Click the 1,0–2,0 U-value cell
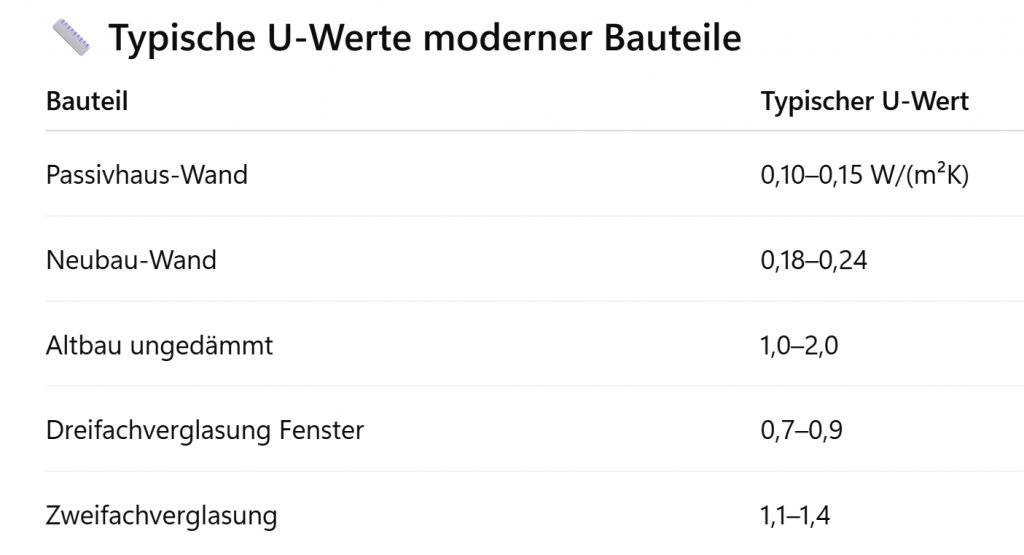1024x555 pixels. [799, 346]
